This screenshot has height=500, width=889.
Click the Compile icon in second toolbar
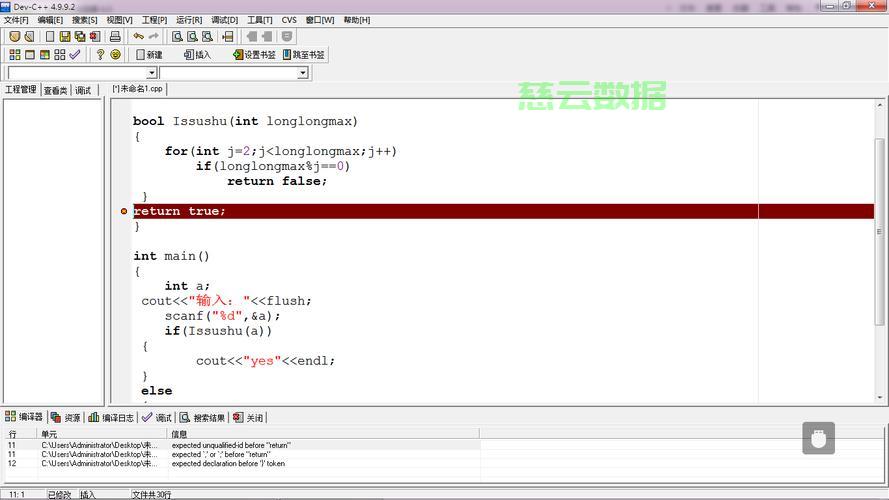14,55
